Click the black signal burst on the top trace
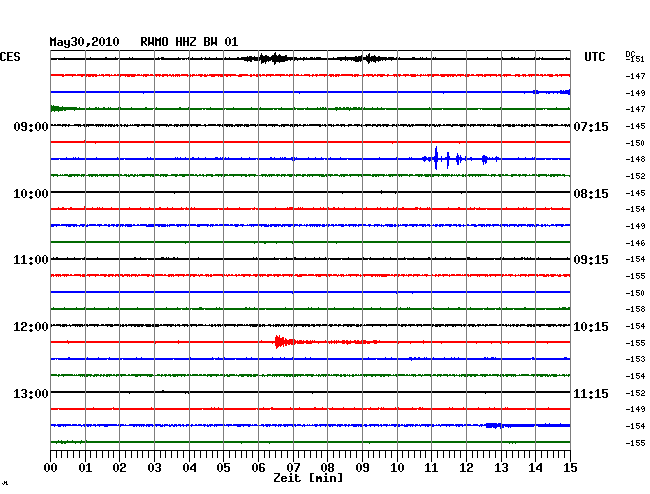This screenshot has height=494, width=650. (274, 58)
